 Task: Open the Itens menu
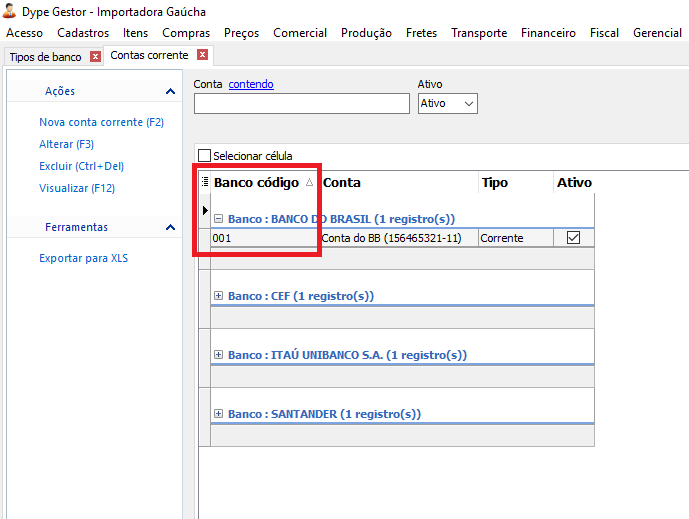[x=135, y=33]
